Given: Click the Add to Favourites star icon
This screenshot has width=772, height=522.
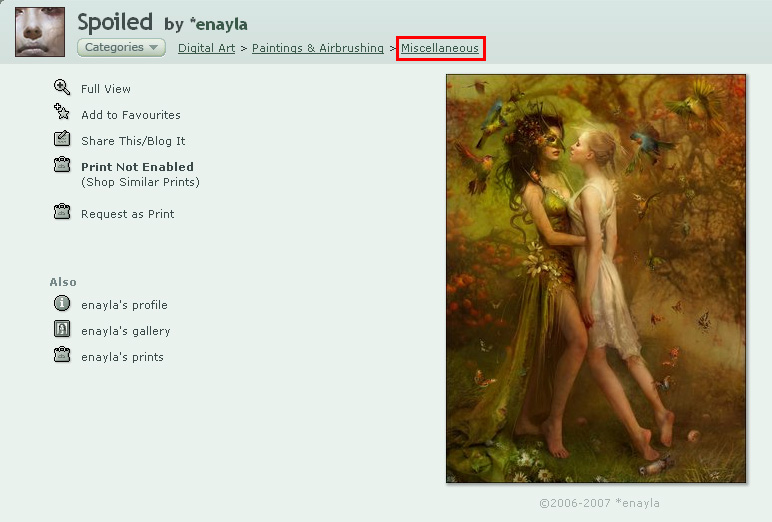Looking at the screenshot, I should click(62, 112).
